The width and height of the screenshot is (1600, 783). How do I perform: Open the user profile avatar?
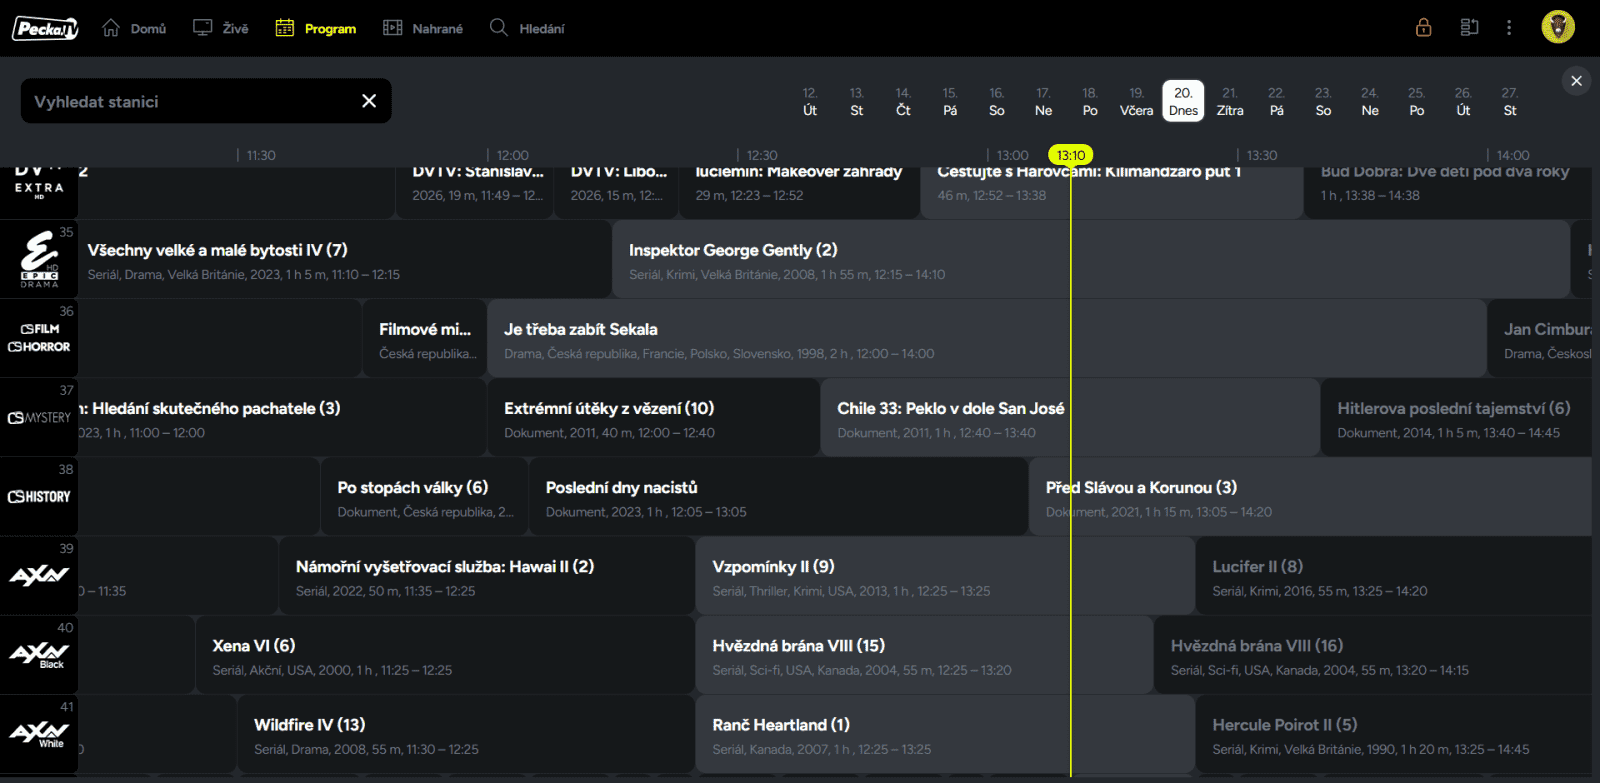[x=1558, y=27]
